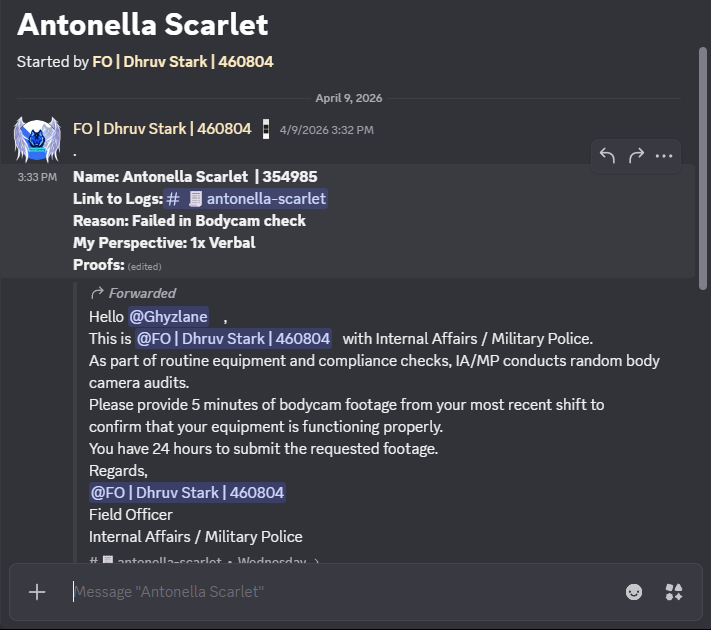Click the FO Dhruv Stark mention after 'This is'
The height and width of the screenshot is (630, 711).
point(233,339)
